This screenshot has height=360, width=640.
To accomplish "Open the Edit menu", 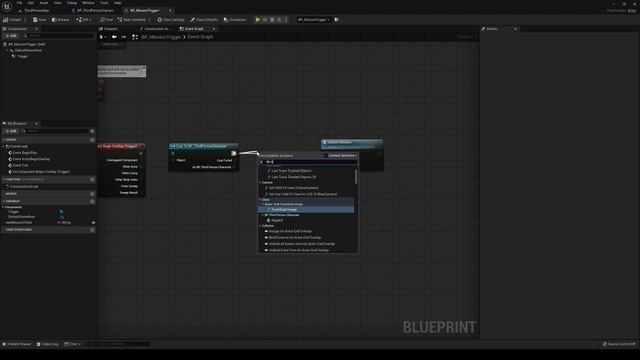I will (x=31, y=3).
